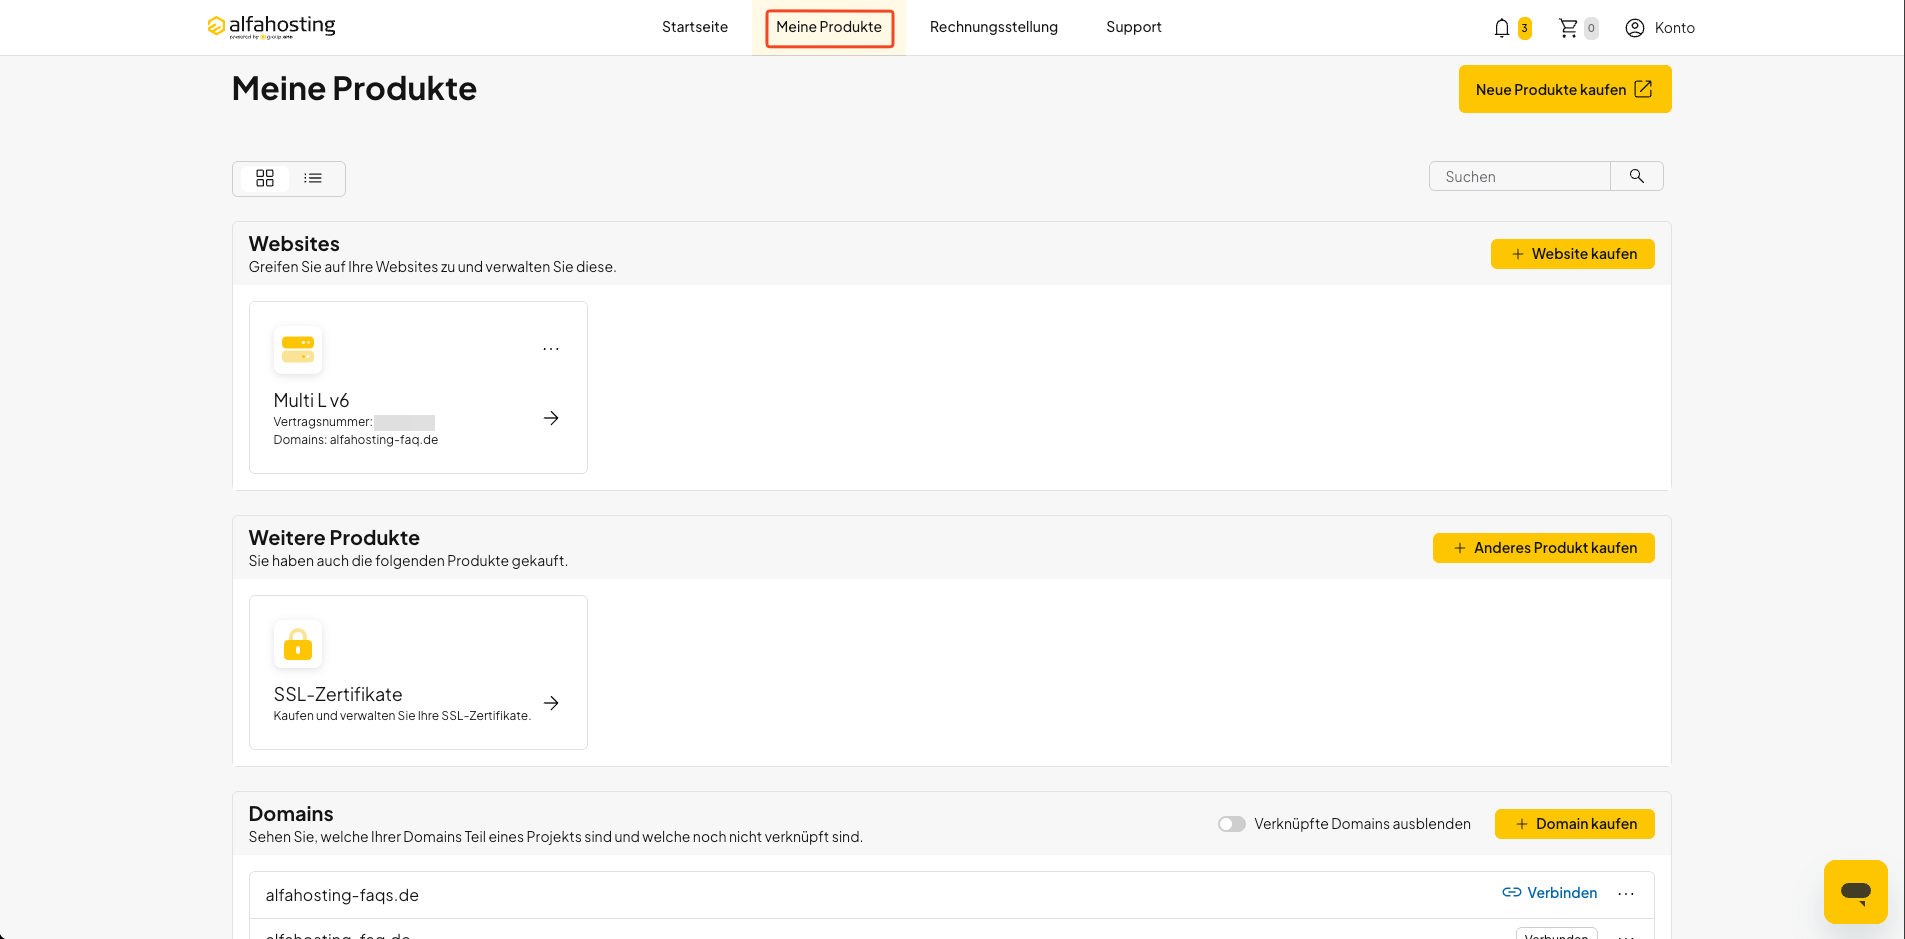
Task: Switch to list view layout
Action: click(313, 178)
